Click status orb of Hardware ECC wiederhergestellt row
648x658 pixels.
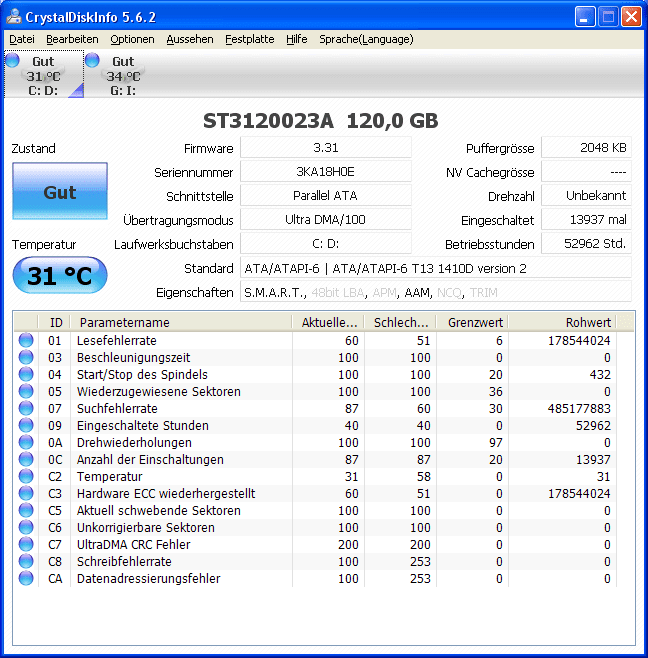[x=26, y=493]
